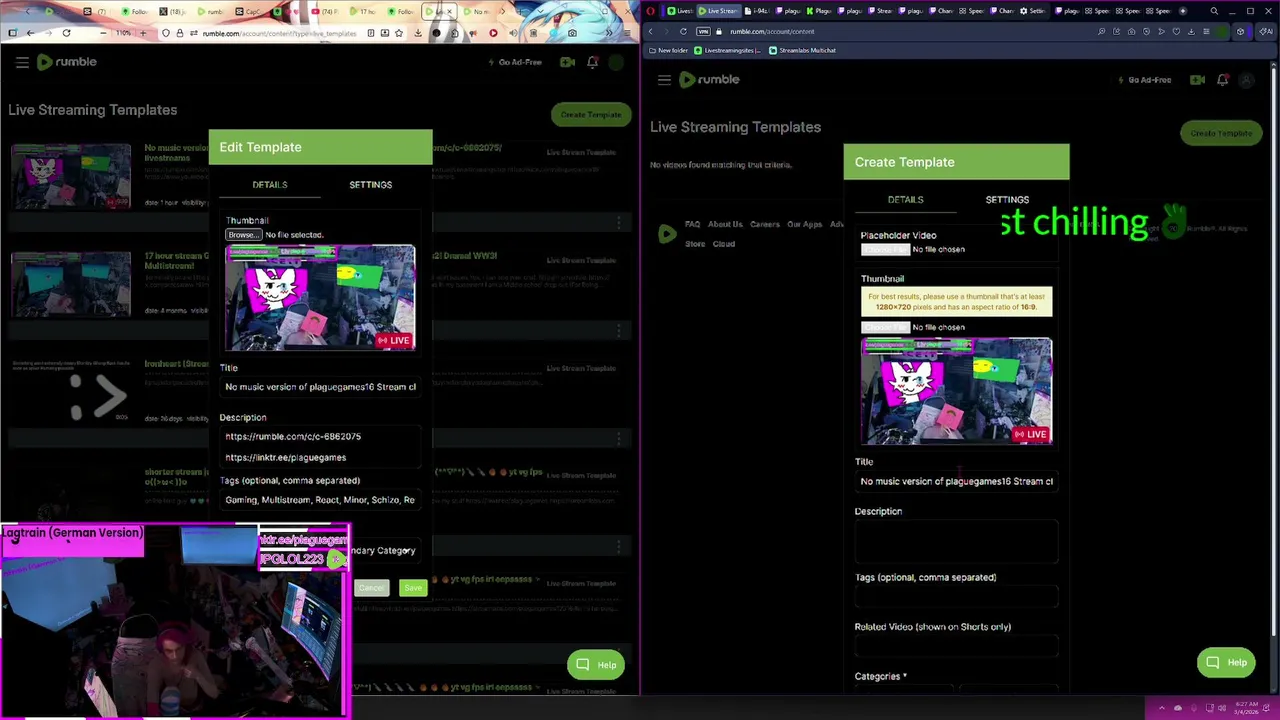Select DETAILS tab in Create Template dialog
This screenshot has height=720, width=1280.
tap(905, 199)
